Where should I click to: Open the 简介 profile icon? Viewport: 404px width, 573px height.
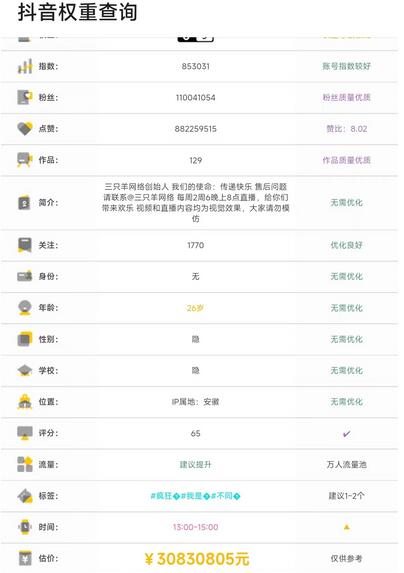tap(24, 203)
